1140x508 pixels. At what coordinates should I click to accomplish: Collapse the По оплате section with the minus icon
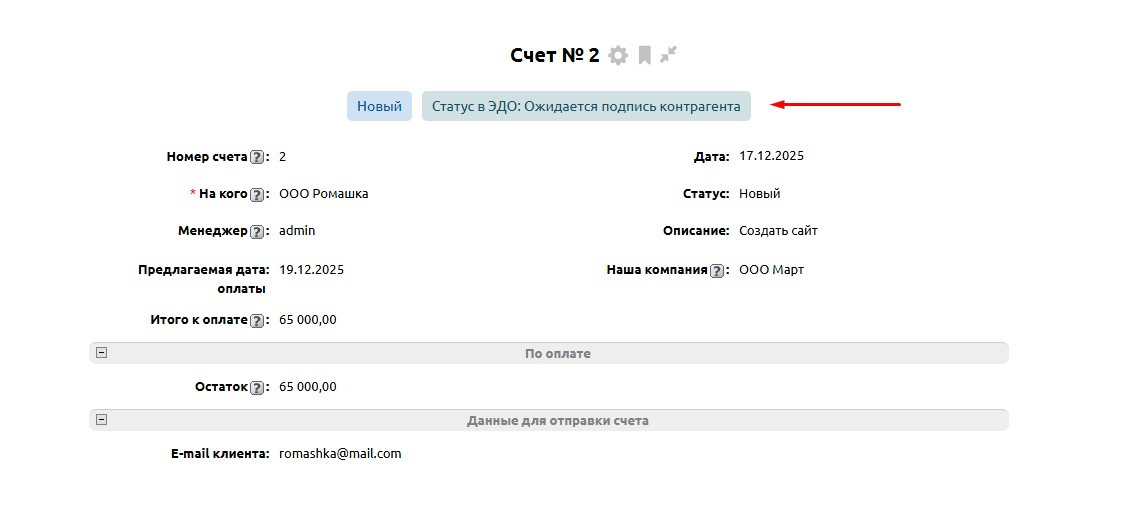pos(101,353)
